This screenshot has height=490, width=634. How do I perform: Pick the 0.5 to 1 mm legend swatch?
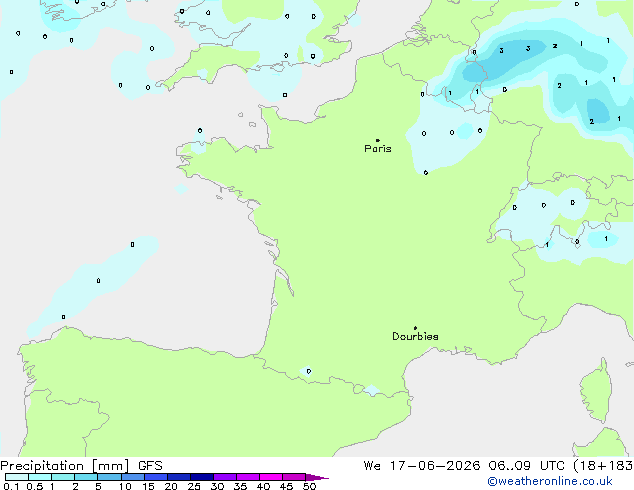(x=40, y=477)
